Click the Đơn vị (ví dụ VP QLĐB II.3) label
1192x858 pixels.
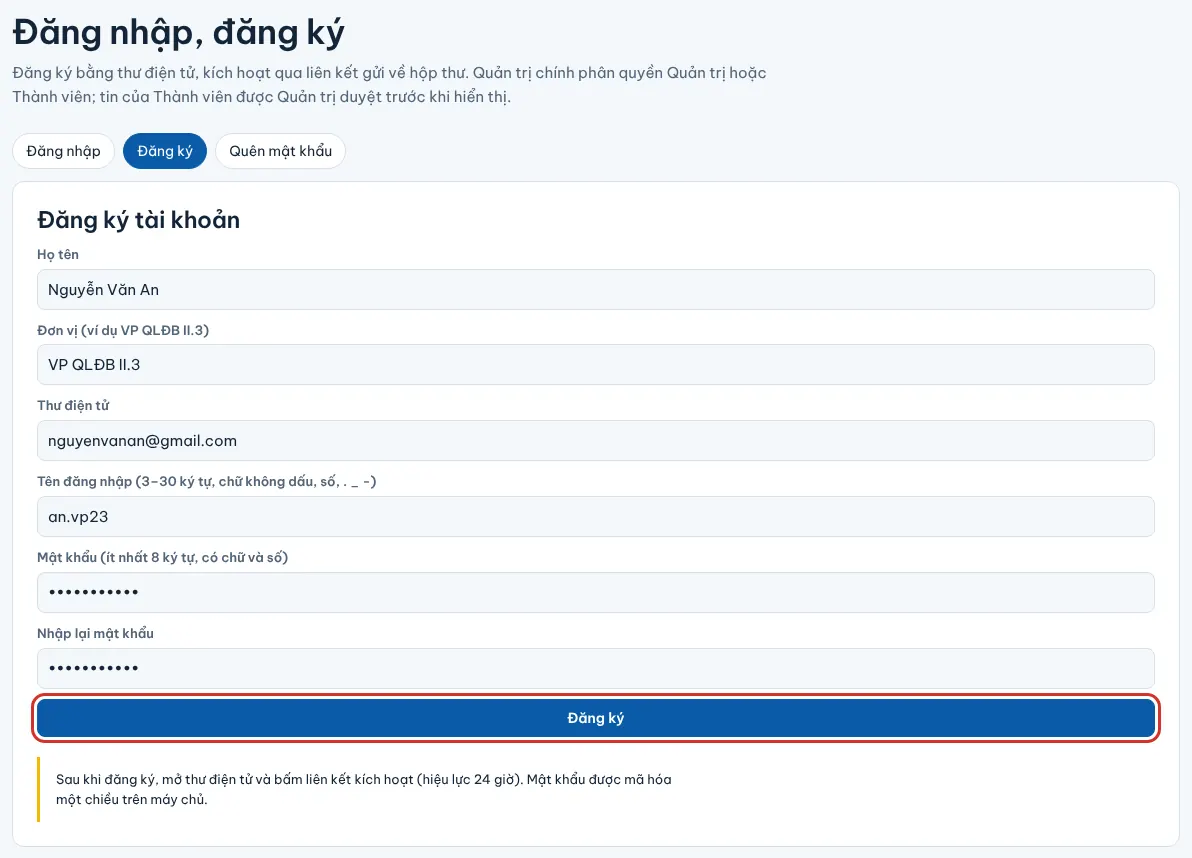point(123,331)
